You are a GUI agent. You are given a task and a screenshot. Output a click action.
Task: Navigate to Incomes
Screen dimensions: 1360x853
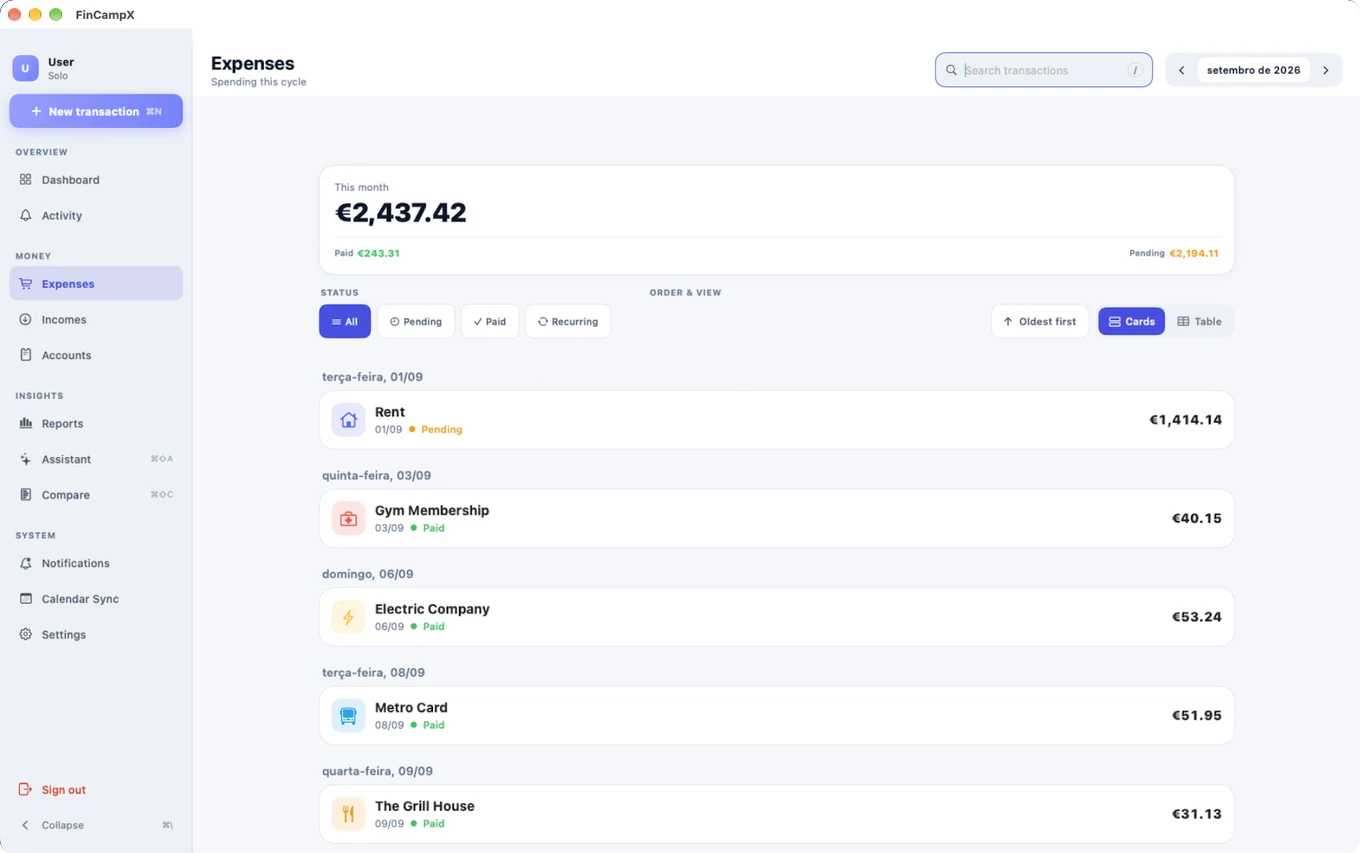pos(96,320)
